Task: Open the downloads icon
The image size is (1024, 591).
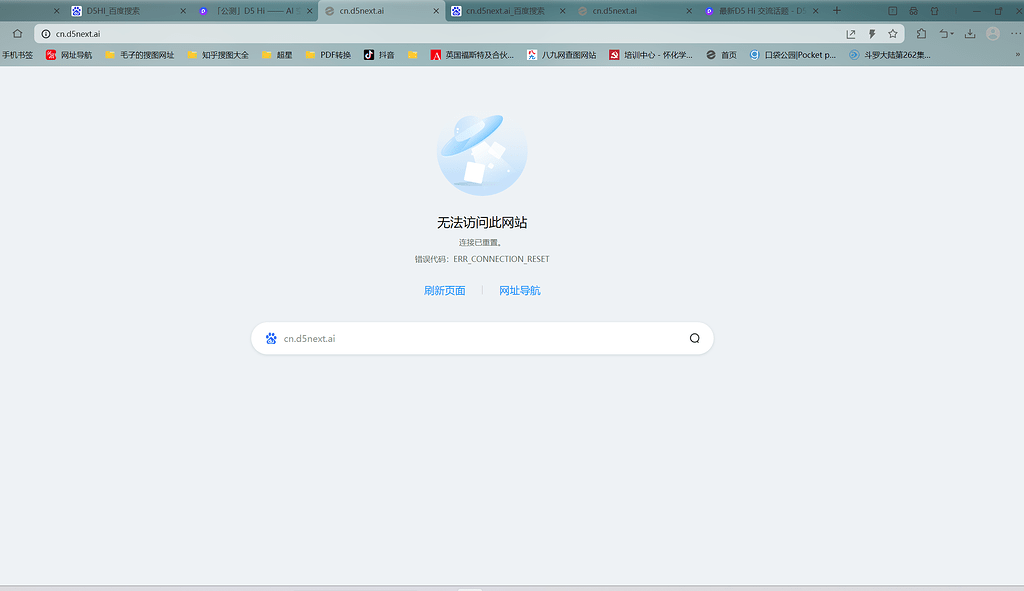Action: (x=970, y=33)
